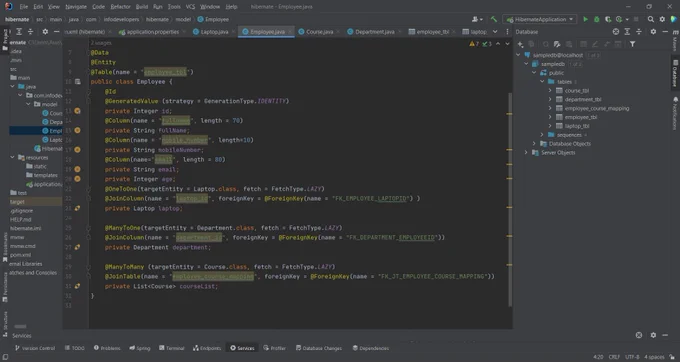Select the laptop_tbl table
The width and height of the screenshot is (680, 362).
tap(577, 126)
